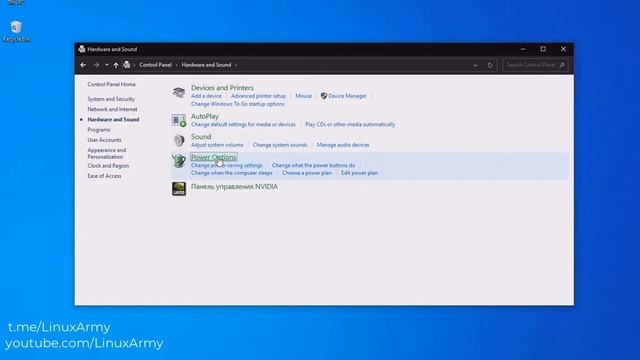Change Windows To Go startup options

tap(238, 104)
